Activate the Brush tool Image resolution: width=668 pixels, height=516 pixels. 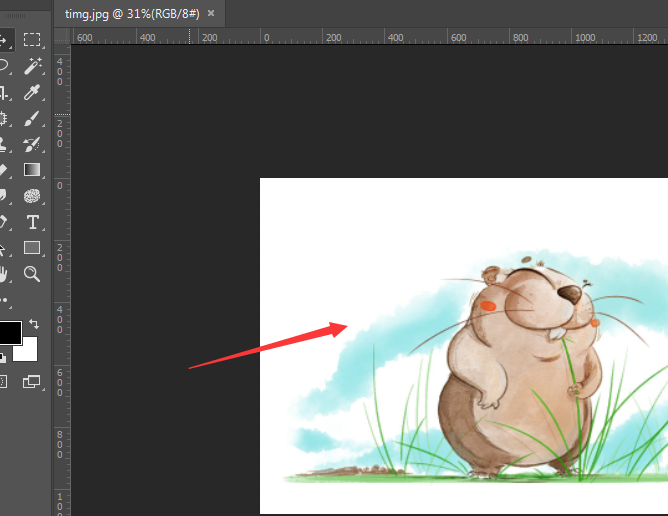32,119
